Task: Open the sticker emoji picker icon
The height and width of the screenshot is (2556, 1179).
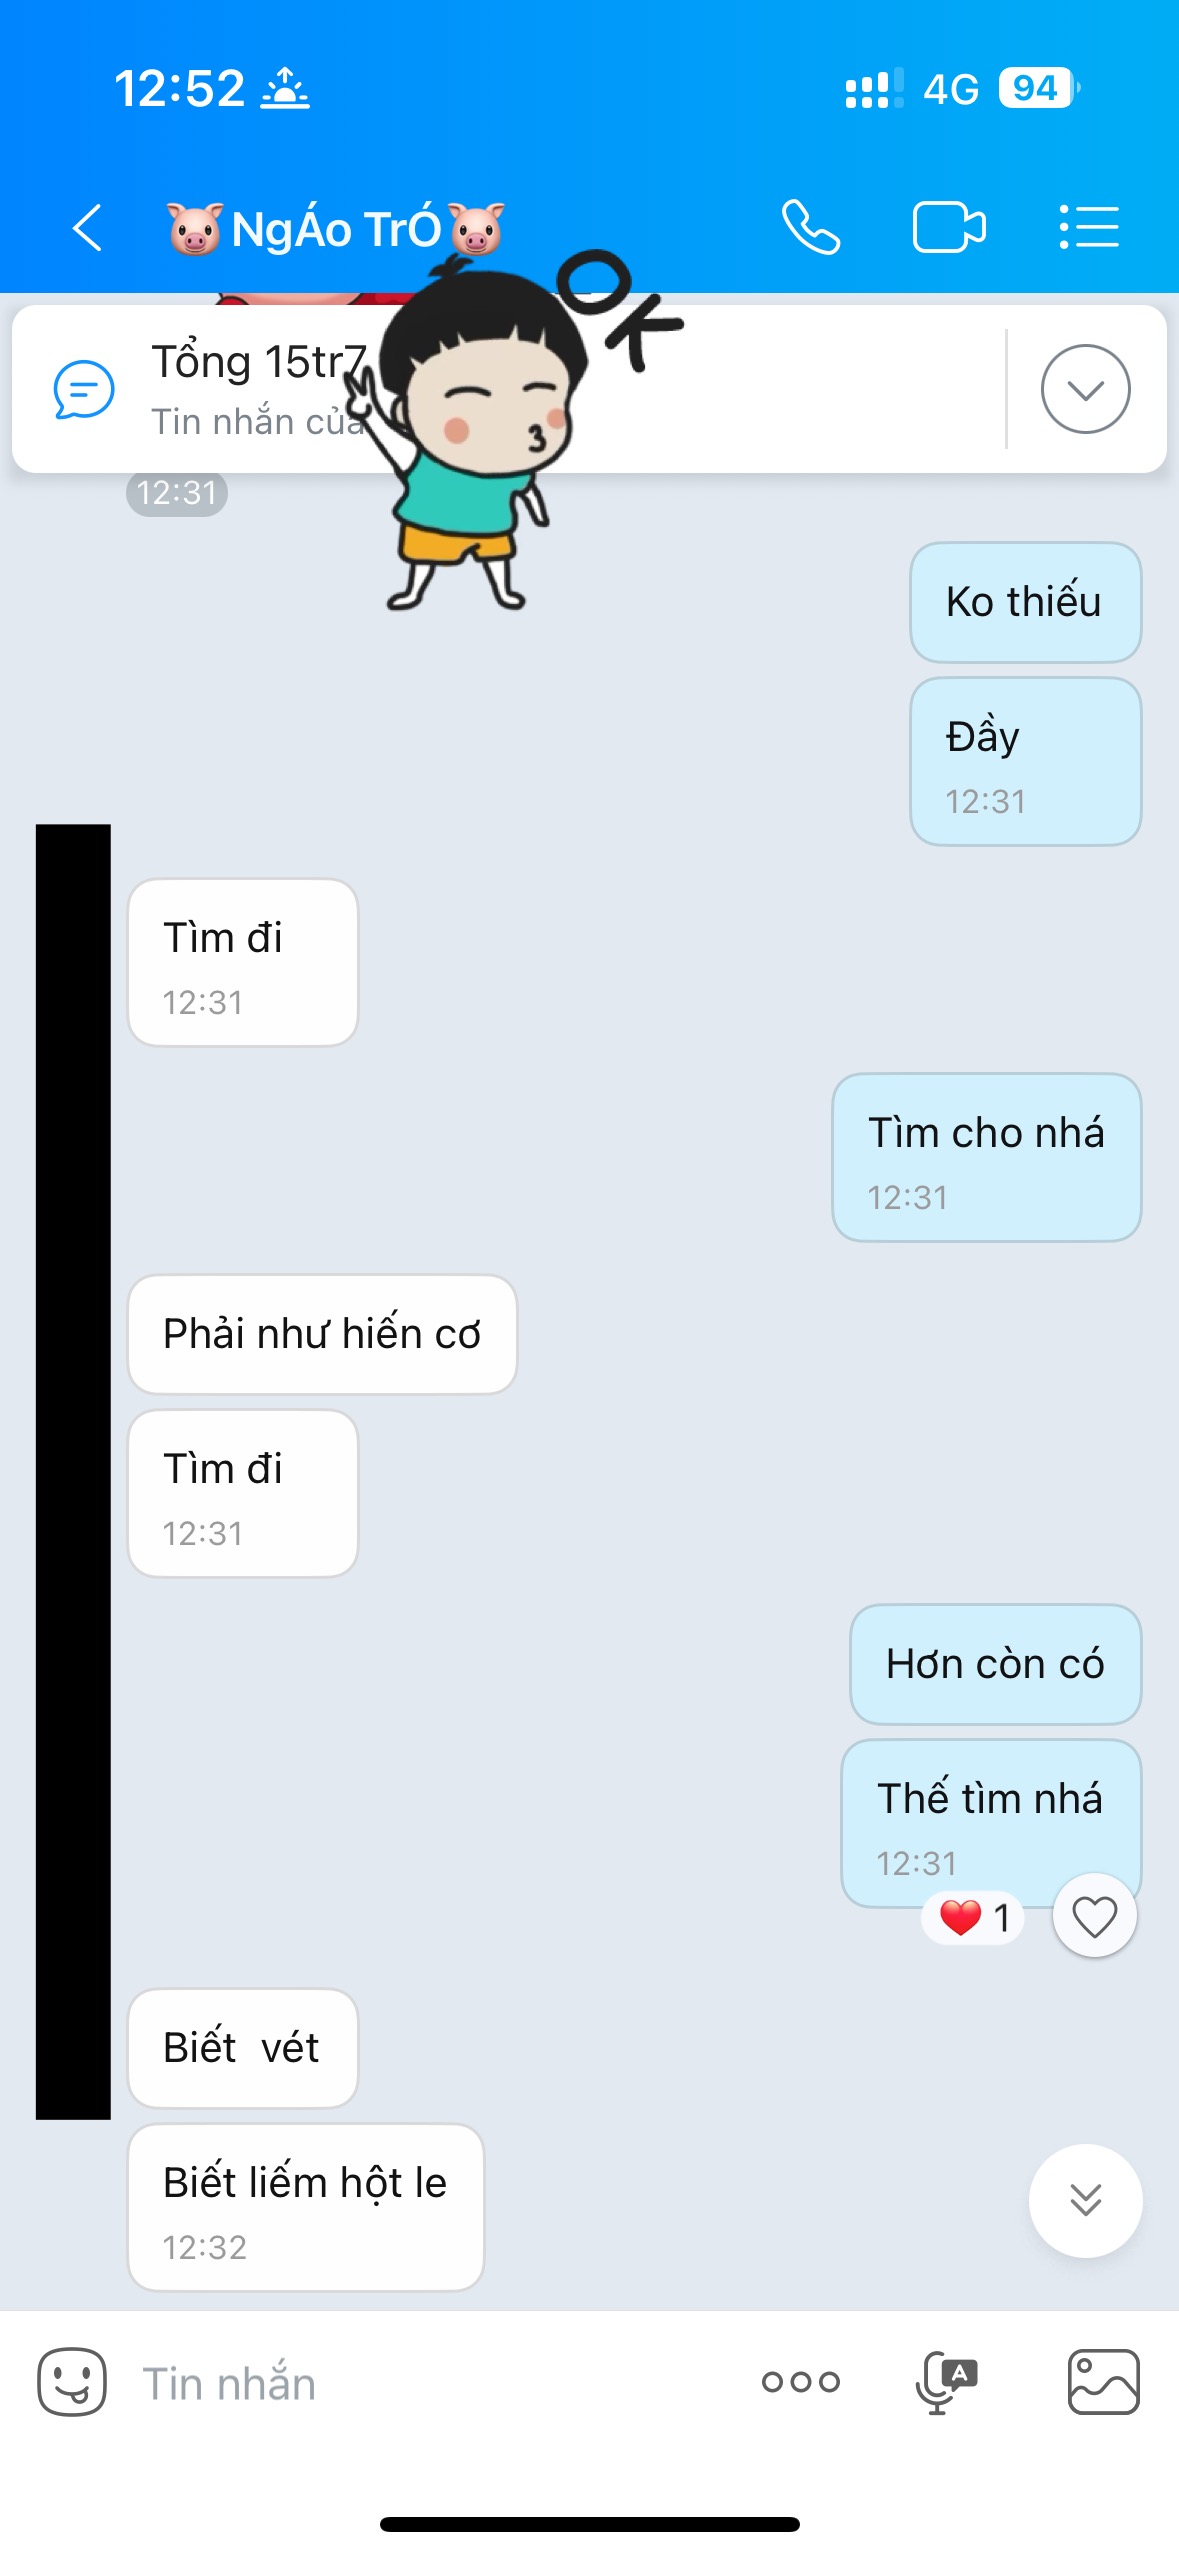Action: click(x=72, y=2382)
